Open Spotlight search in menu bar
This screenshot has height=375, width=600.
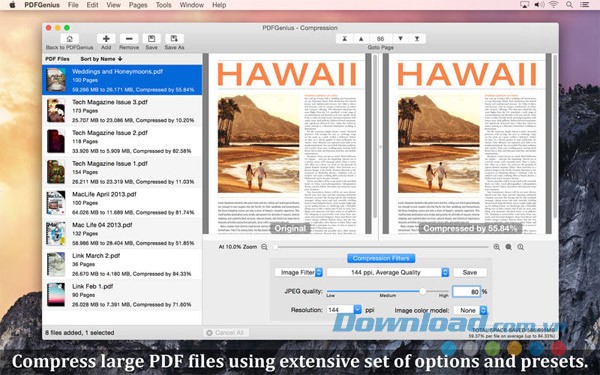[569, 5]
